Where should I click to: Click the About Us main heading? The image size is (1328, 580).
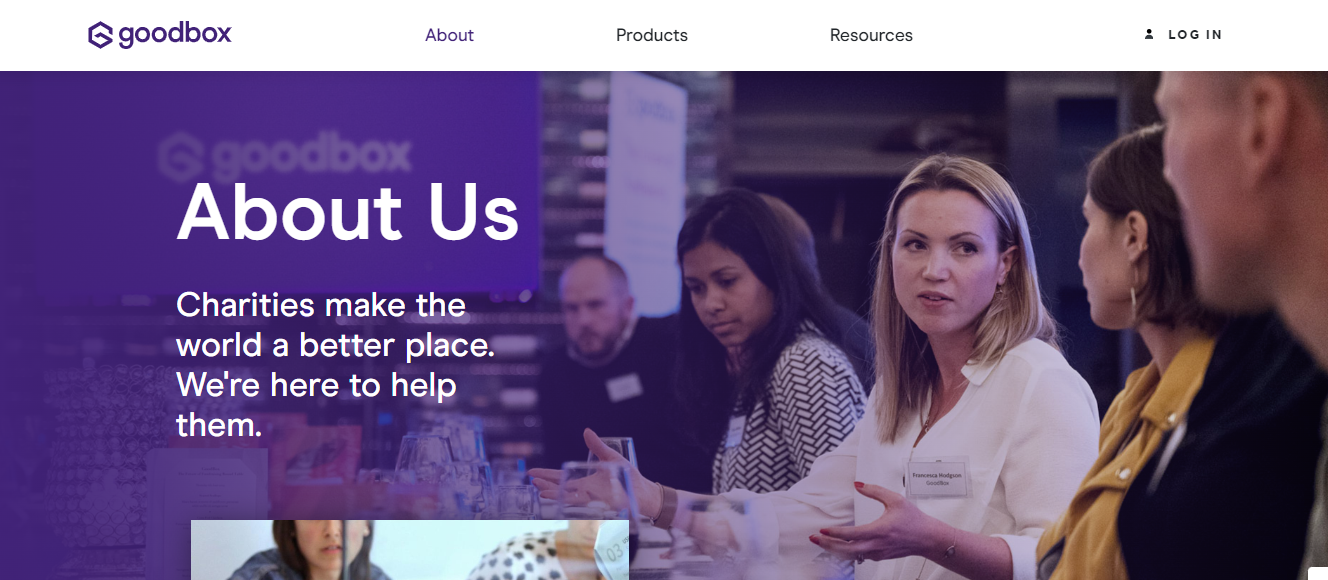click(x=348, y=212)
